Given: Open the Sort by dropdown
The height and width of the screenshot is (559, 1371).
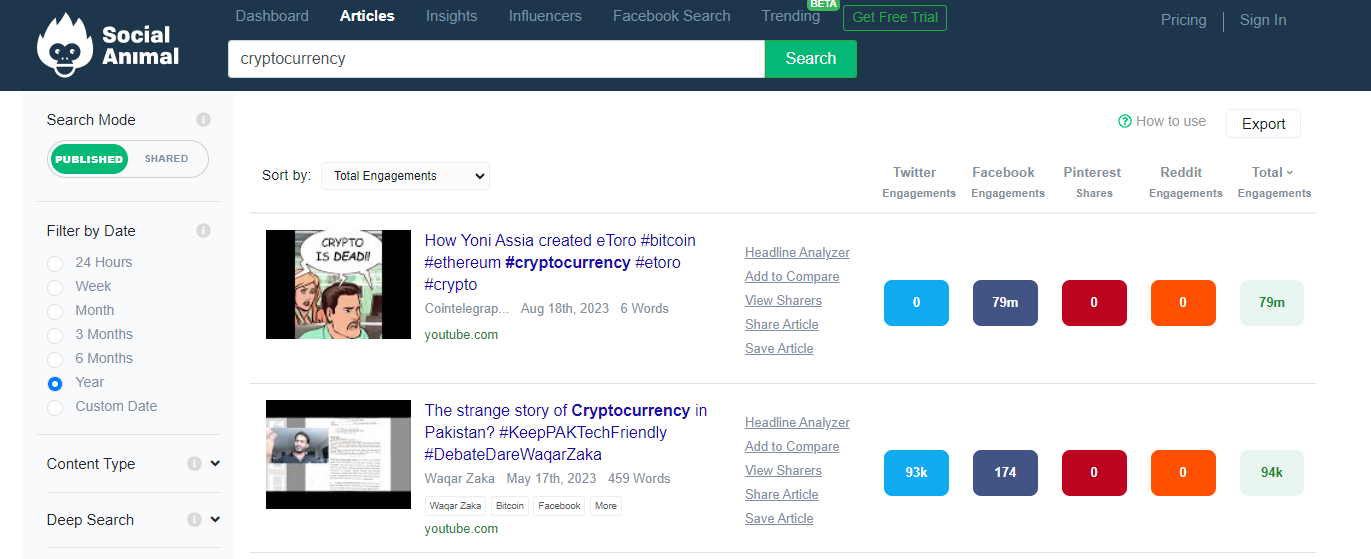Looking at the screenshot, I should tap(405, 176).
